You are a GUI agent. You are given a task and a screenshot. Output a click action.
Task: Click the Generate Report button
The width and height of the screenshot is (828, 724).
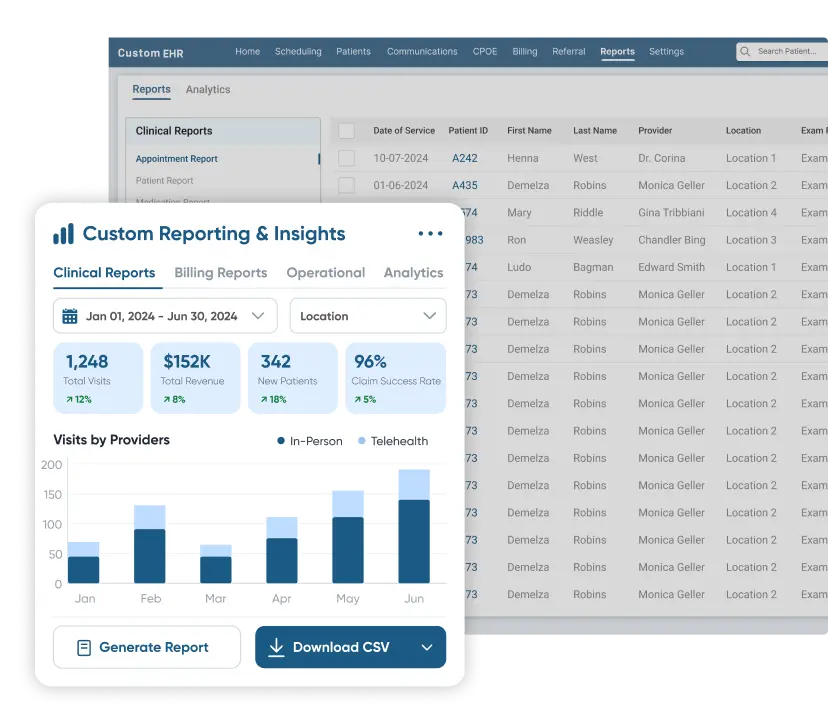coord(147,647)
